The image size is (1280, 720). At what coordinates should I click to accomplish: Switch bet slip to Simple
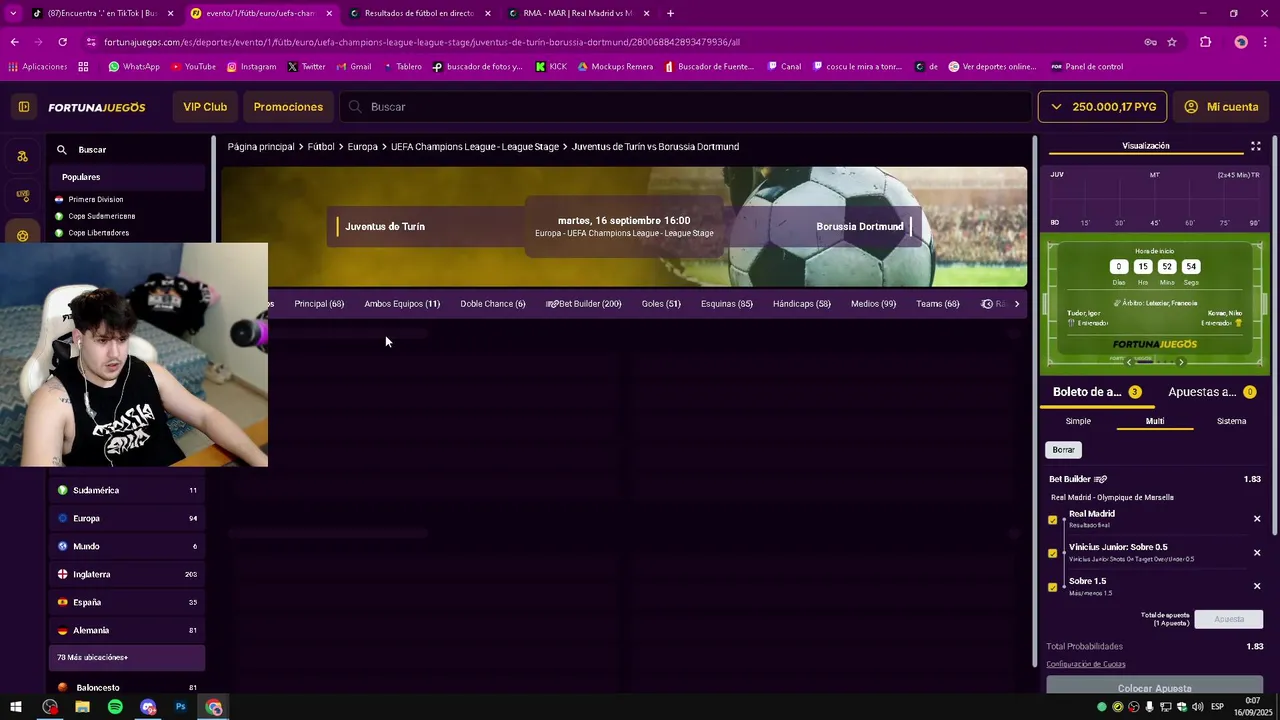[1078, 421]
